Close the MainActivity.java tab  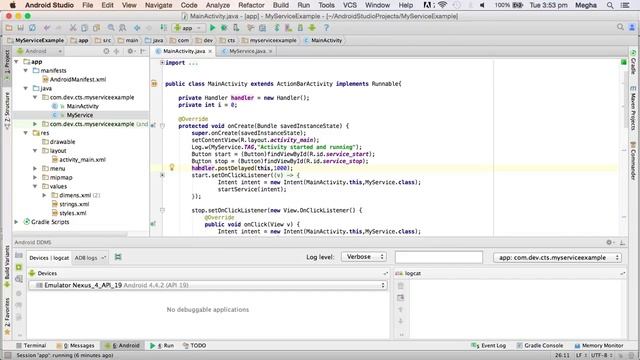pyautogui.click(x=210, y=51)
